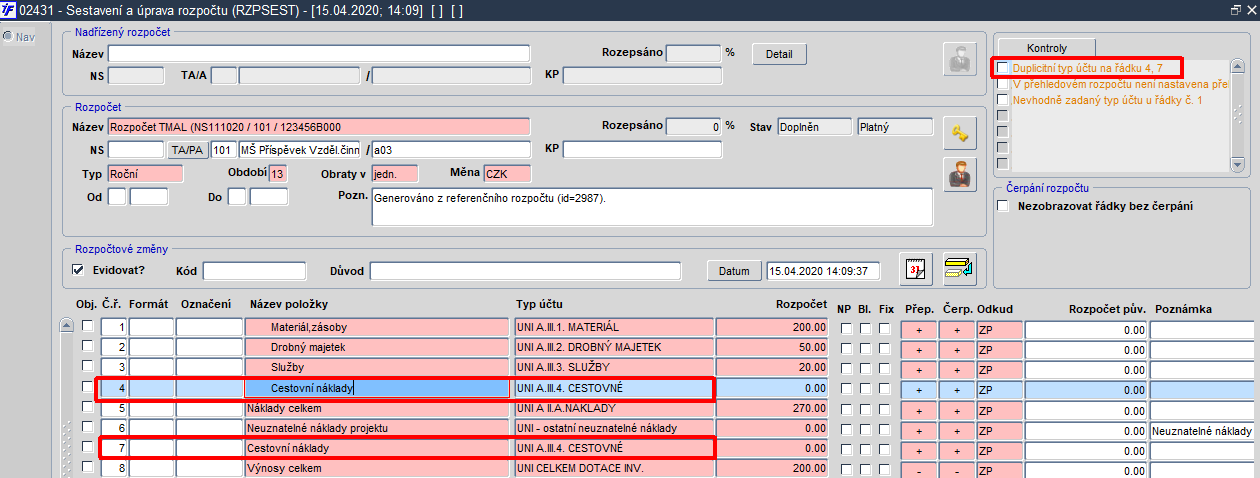Click the Kód input field

tap(254, 271)
